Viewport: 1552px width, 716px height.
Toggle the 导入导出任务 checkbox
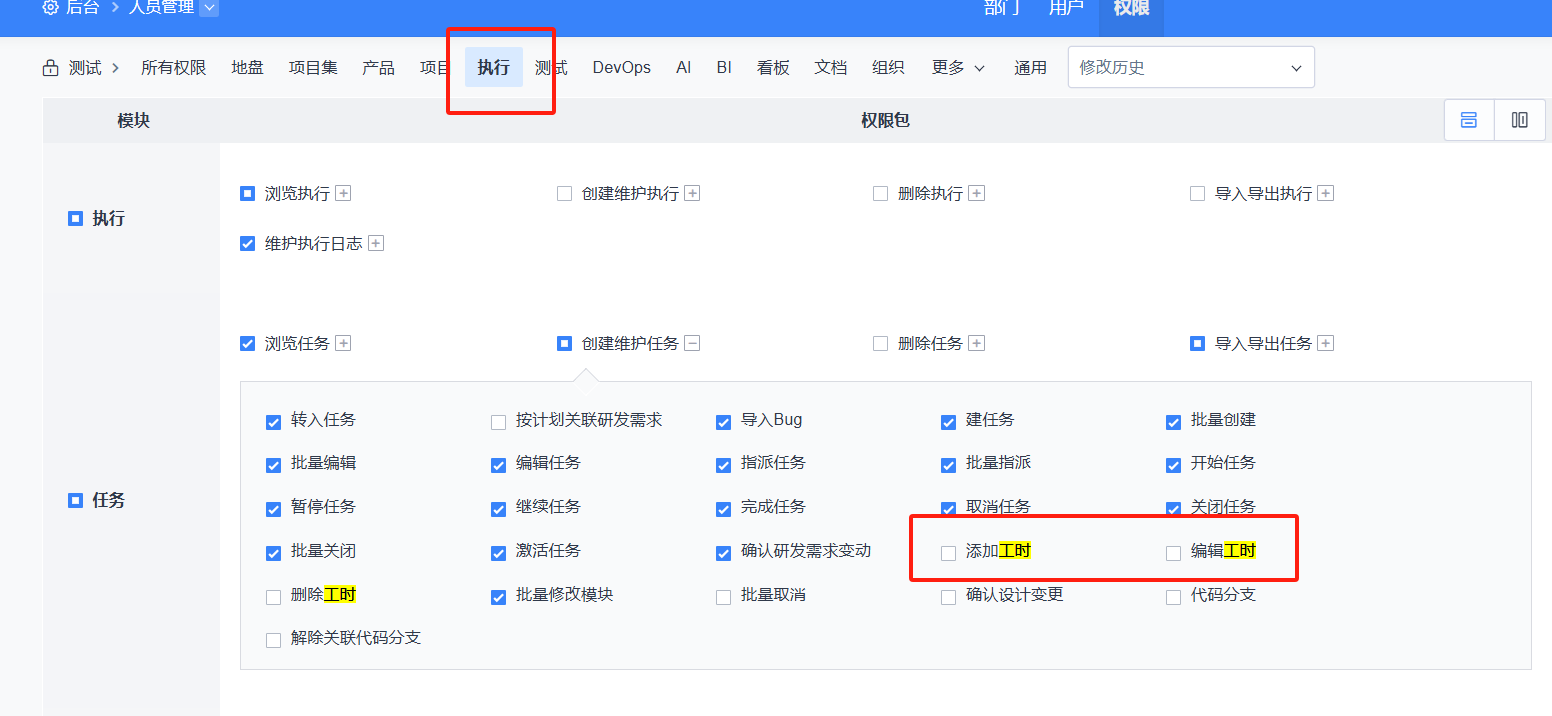[x=1197, y=343]
